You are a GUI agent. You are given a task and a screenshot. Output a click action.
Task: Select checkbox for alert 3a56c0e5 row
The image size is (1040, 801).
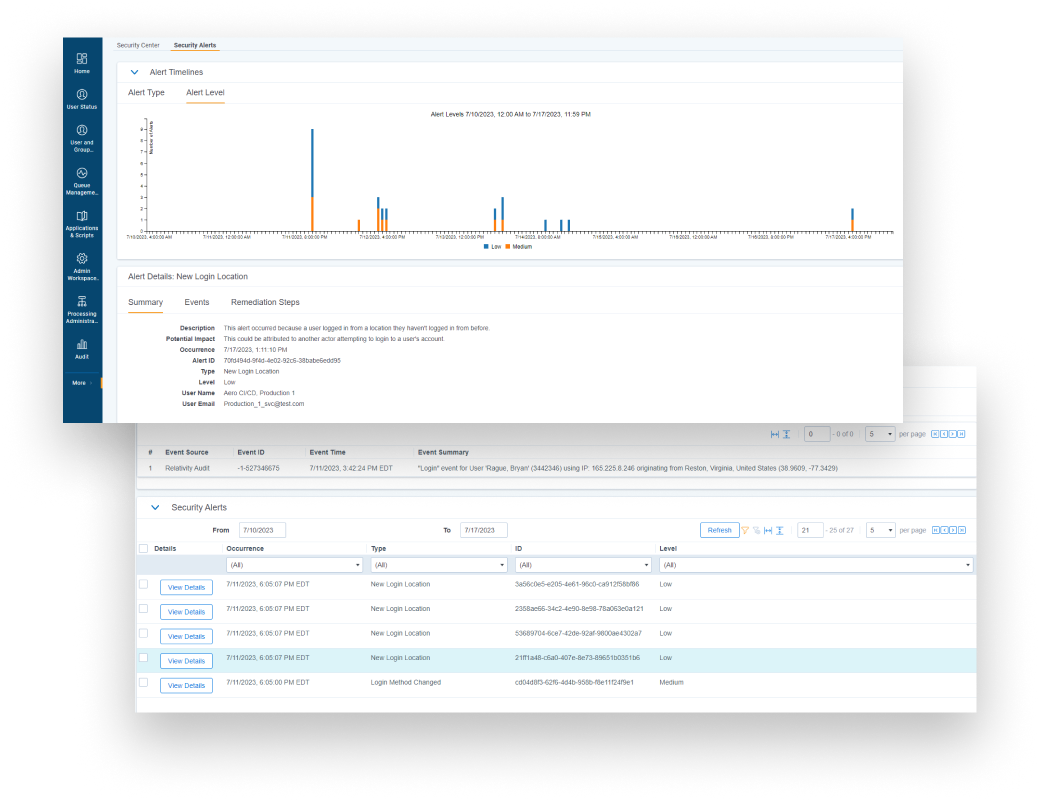pyautogui.click(x=143, y=584)
